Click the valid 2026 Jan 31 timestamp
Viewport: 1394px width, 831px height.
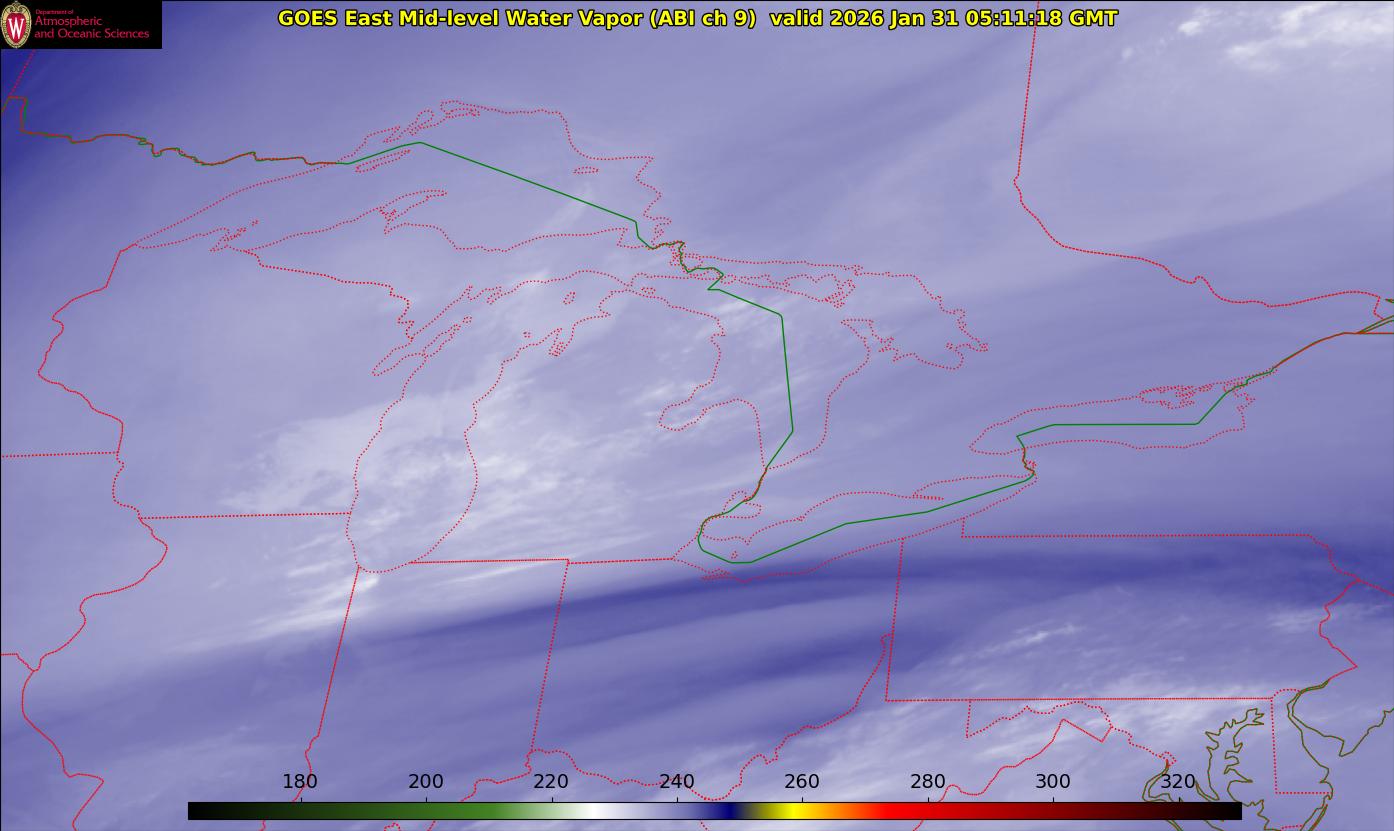[943, 18]
